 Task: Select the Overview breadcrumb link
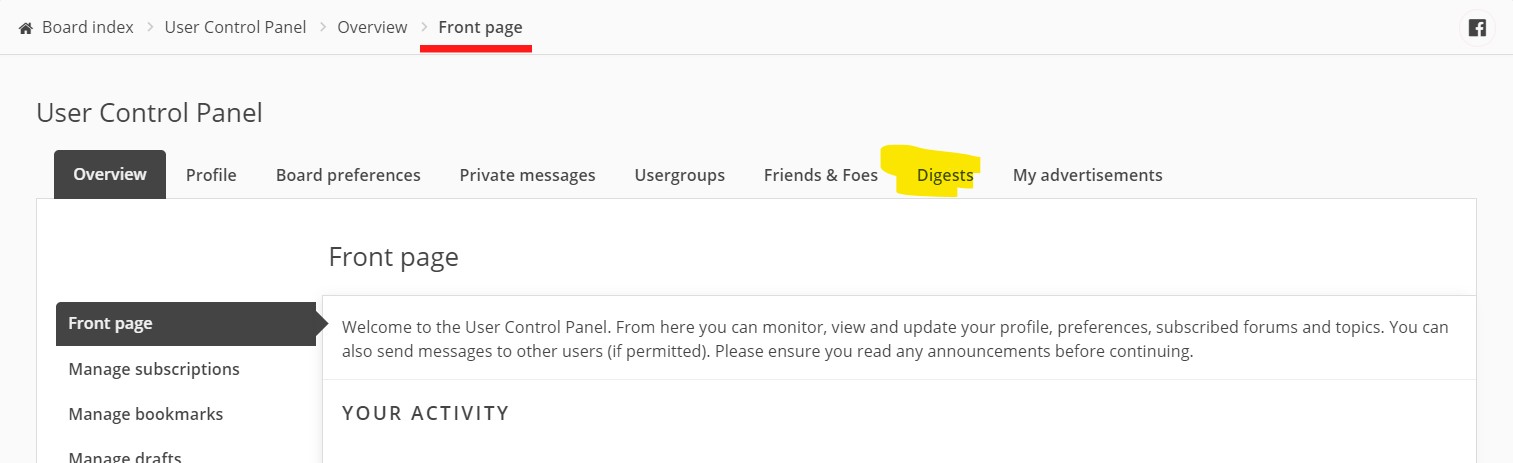(x=372, y=27)
